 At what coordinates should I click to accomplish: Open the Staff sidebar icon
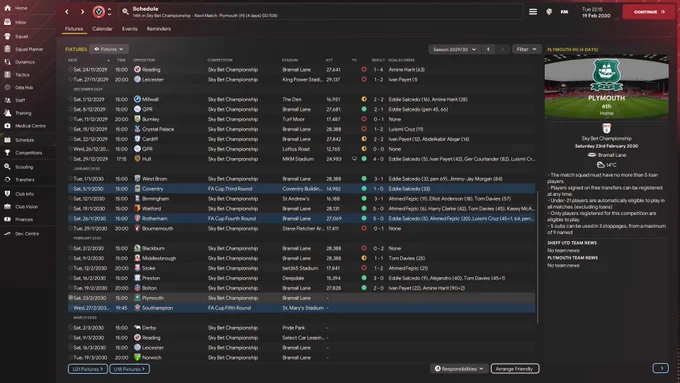(x=7, y=100)
